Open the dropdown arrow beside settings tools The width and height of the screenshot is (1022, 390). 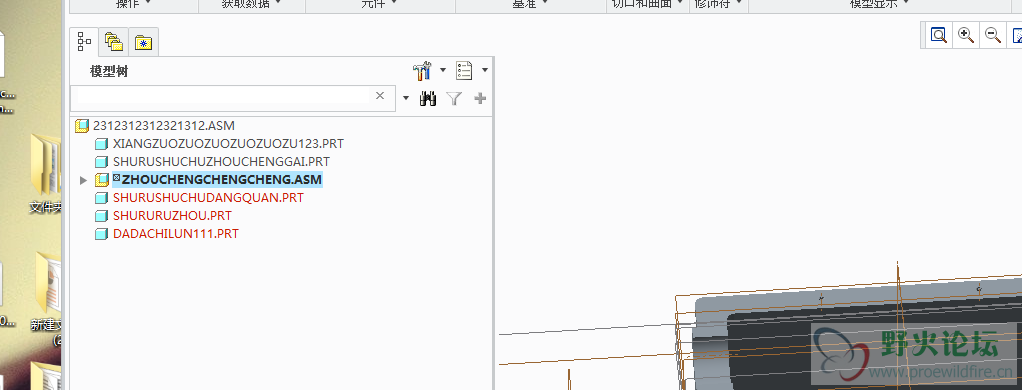(x=443, y=70)
